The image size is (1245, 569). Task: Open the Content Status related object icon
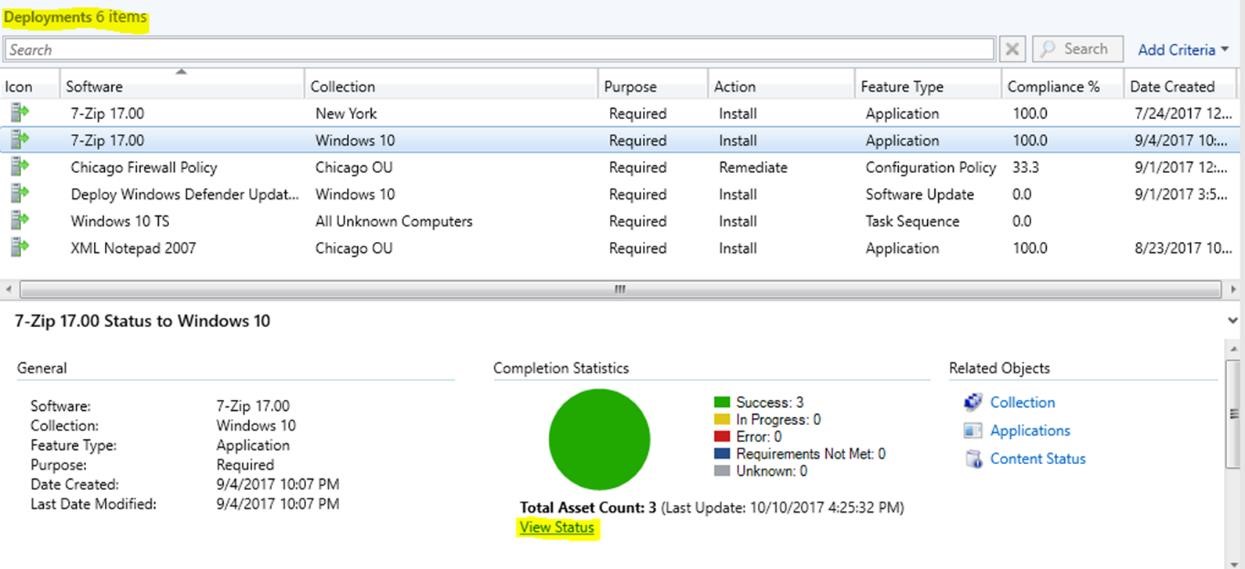pyautogui.click(x=973, y=459)
